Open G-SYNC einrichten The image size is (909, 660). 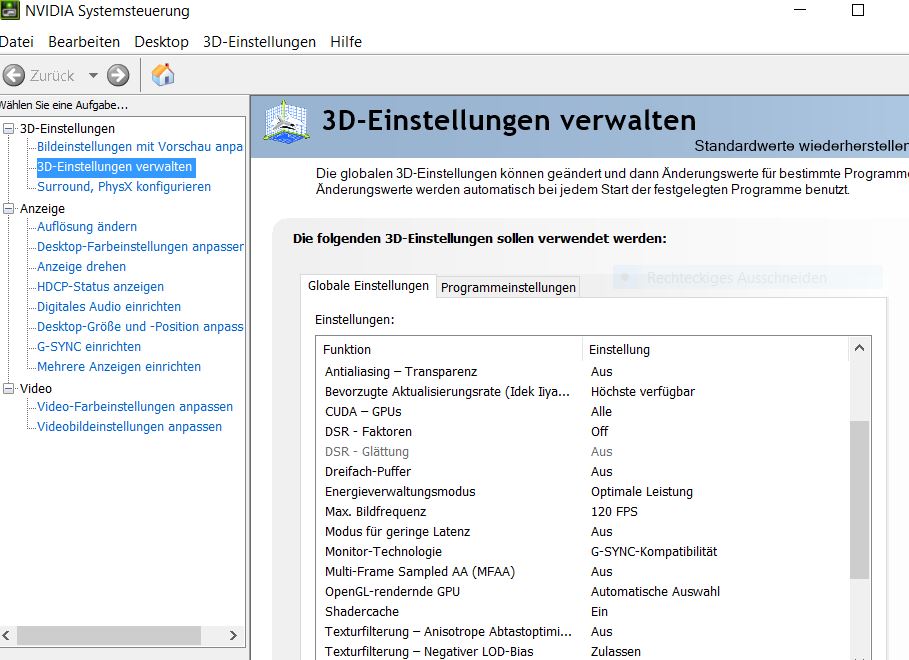click(89, 347)
